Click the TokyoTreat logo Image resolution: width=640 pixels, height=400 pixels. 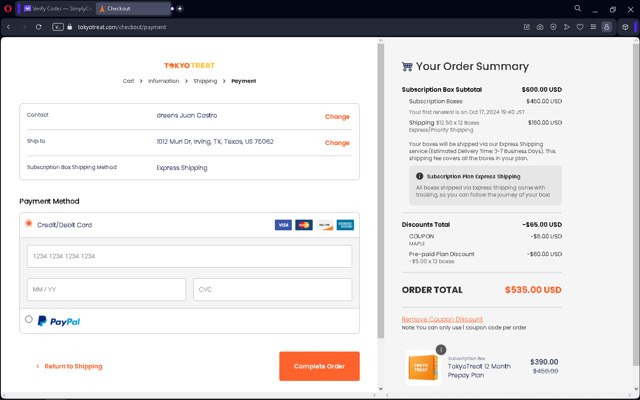pyautogui.click(x=189, y=65)
